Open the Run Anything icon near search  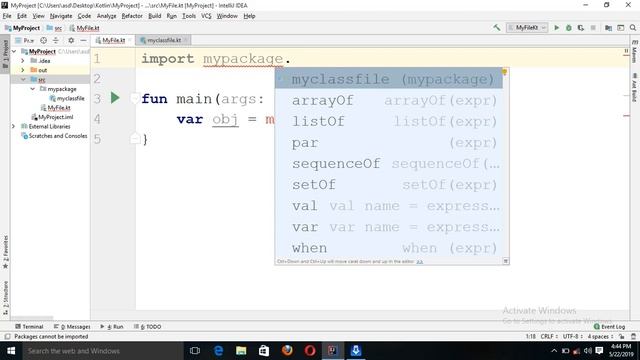(621, 28)
